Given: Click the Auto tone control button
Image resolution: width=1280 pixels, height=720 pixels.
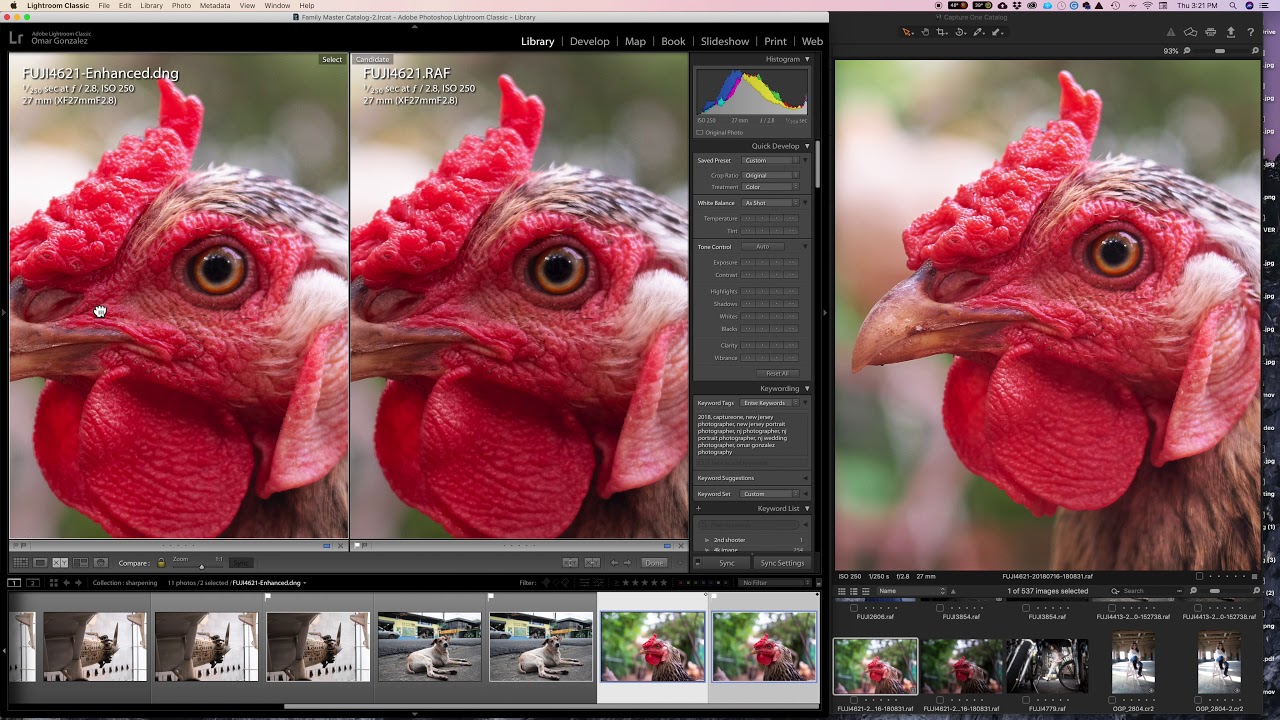Looking at the screenshot, I should [763, 247].
